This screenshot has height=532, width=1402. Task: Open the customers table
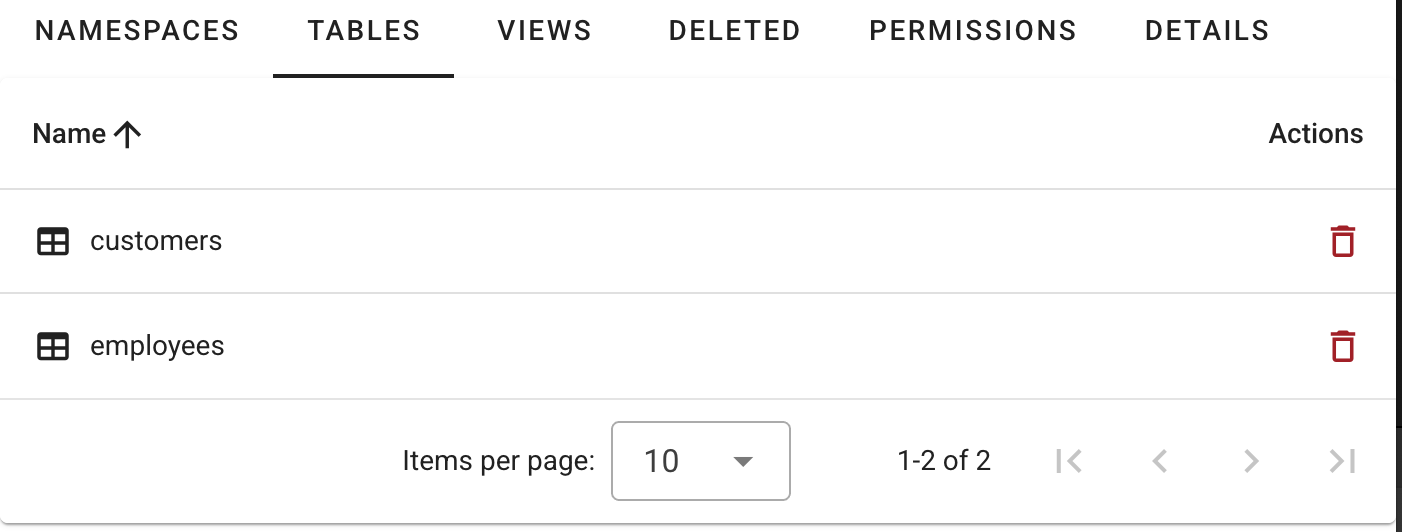click(156, 241)
